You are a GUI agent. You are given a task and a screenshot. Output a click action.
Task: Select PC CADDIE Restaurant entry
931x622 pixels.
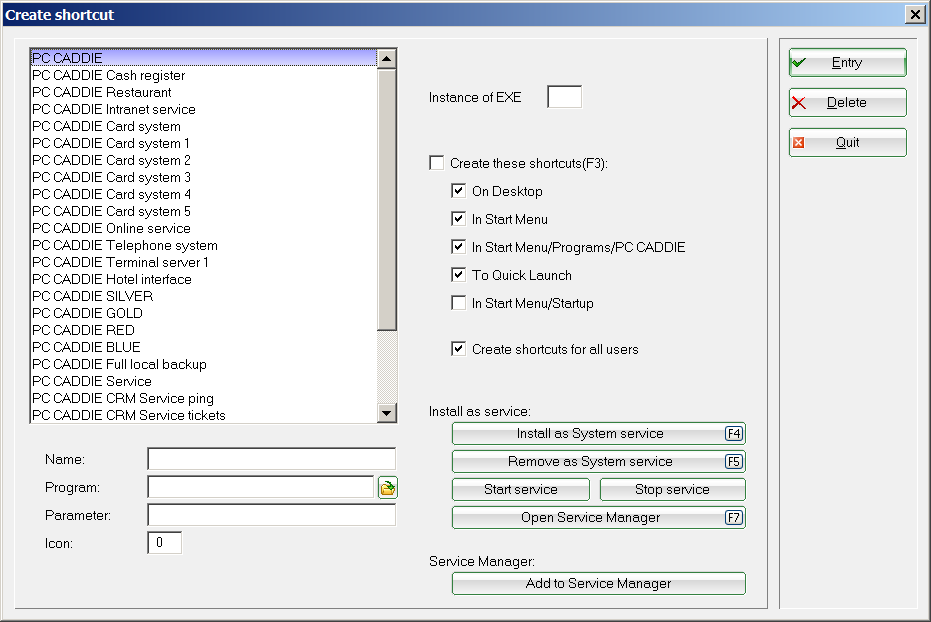[x=204, y=93]
